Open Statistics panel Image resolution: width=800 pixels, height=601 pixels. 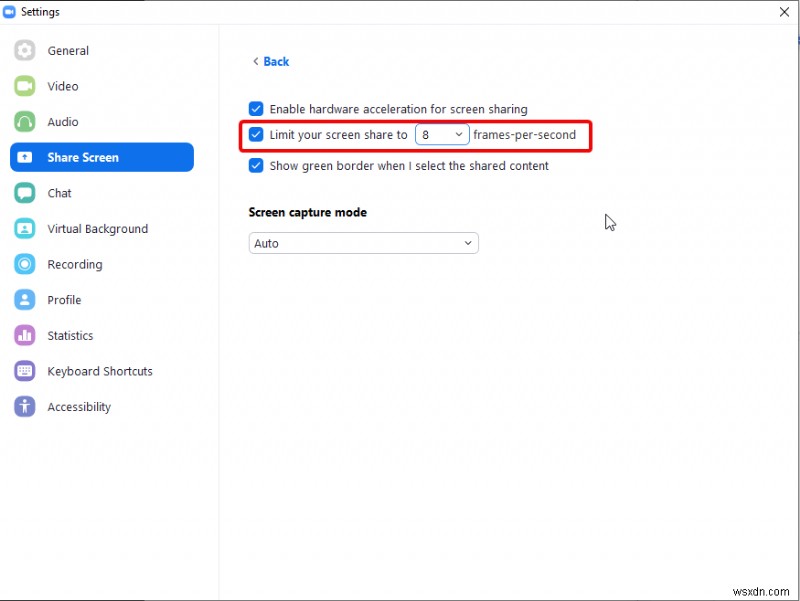(x=70, y=335)
